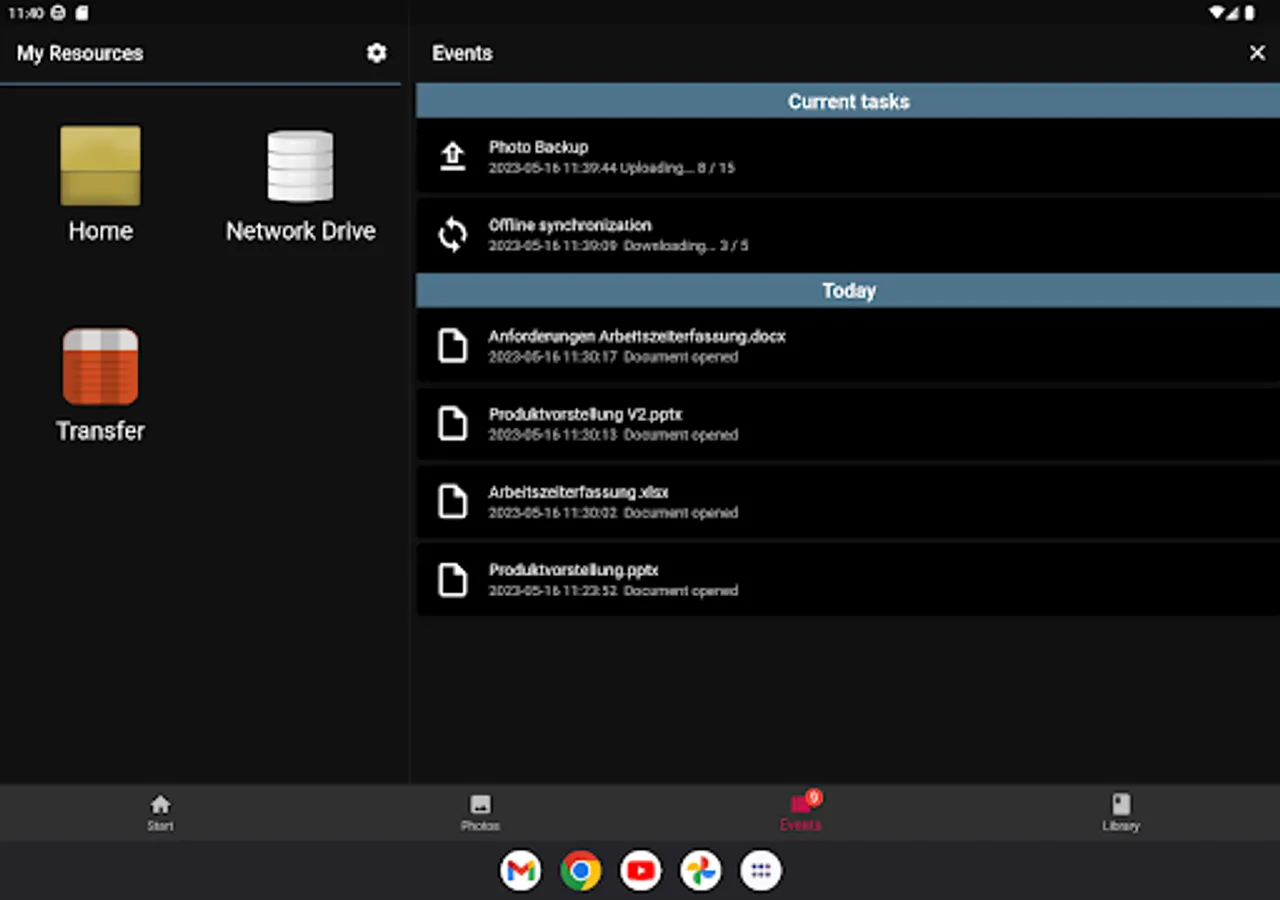Launch Gmail from the dock
1280x900 pixels.
[521, 871]
